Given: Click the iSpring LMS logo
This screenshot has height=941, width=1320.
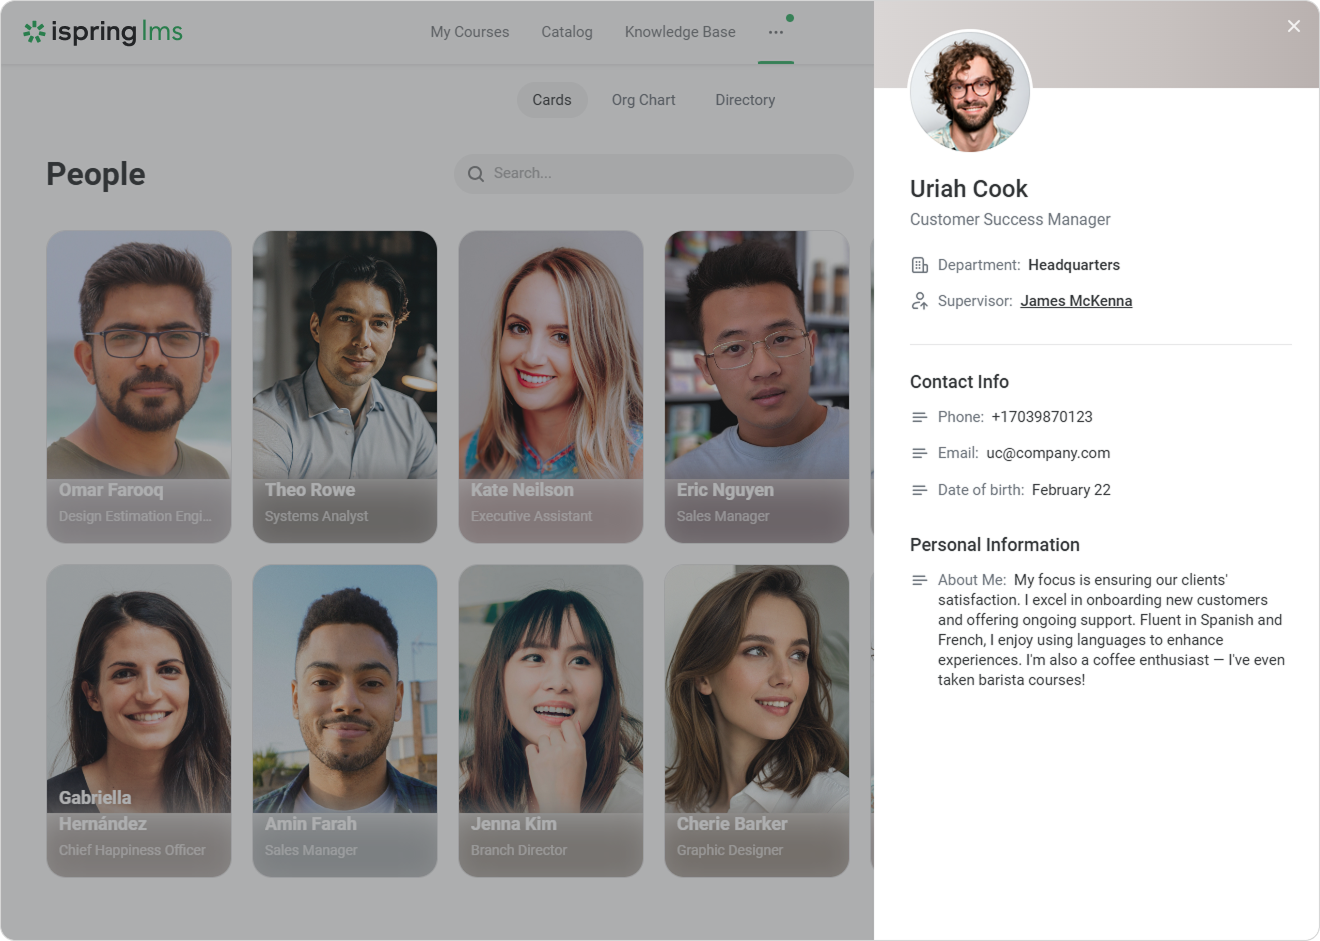Looking at the screenshot, I should [x=103, y=32].
